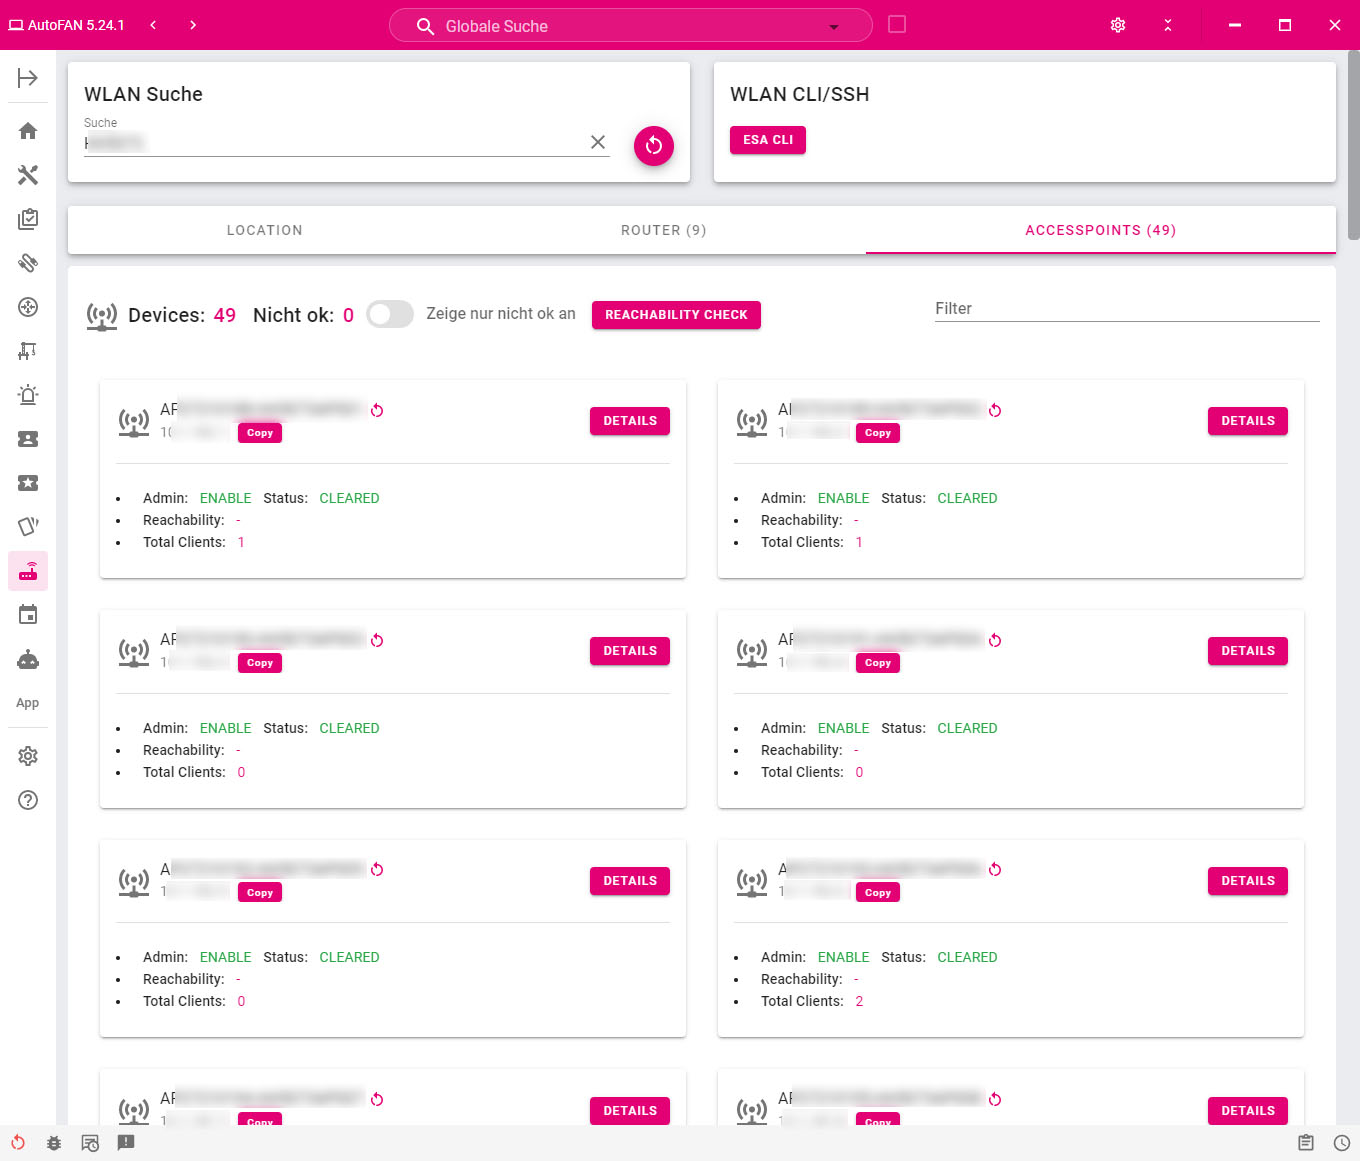The height and width of the screenshot is (1161, 1360).
Task: Open the calendar sidebar icon
Action: coord(28,615)
